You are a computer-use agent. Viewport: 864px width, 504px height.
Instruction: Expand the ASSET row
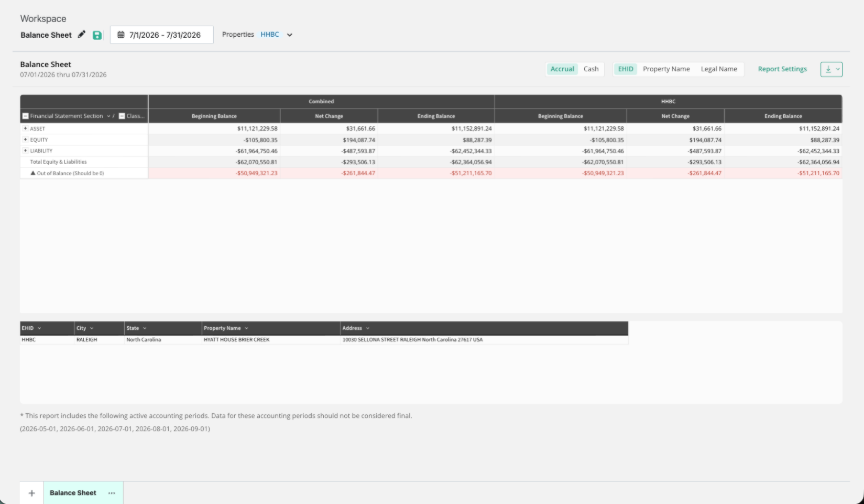point(25,128)
